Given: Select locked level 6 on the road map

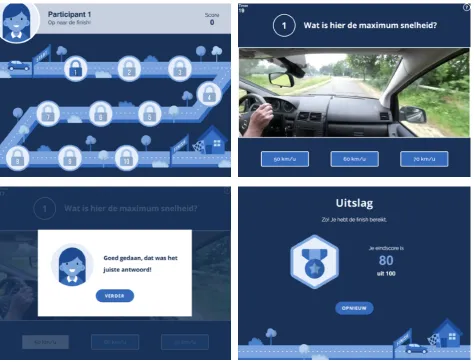Looking at the screenshot, I should 101,113.
